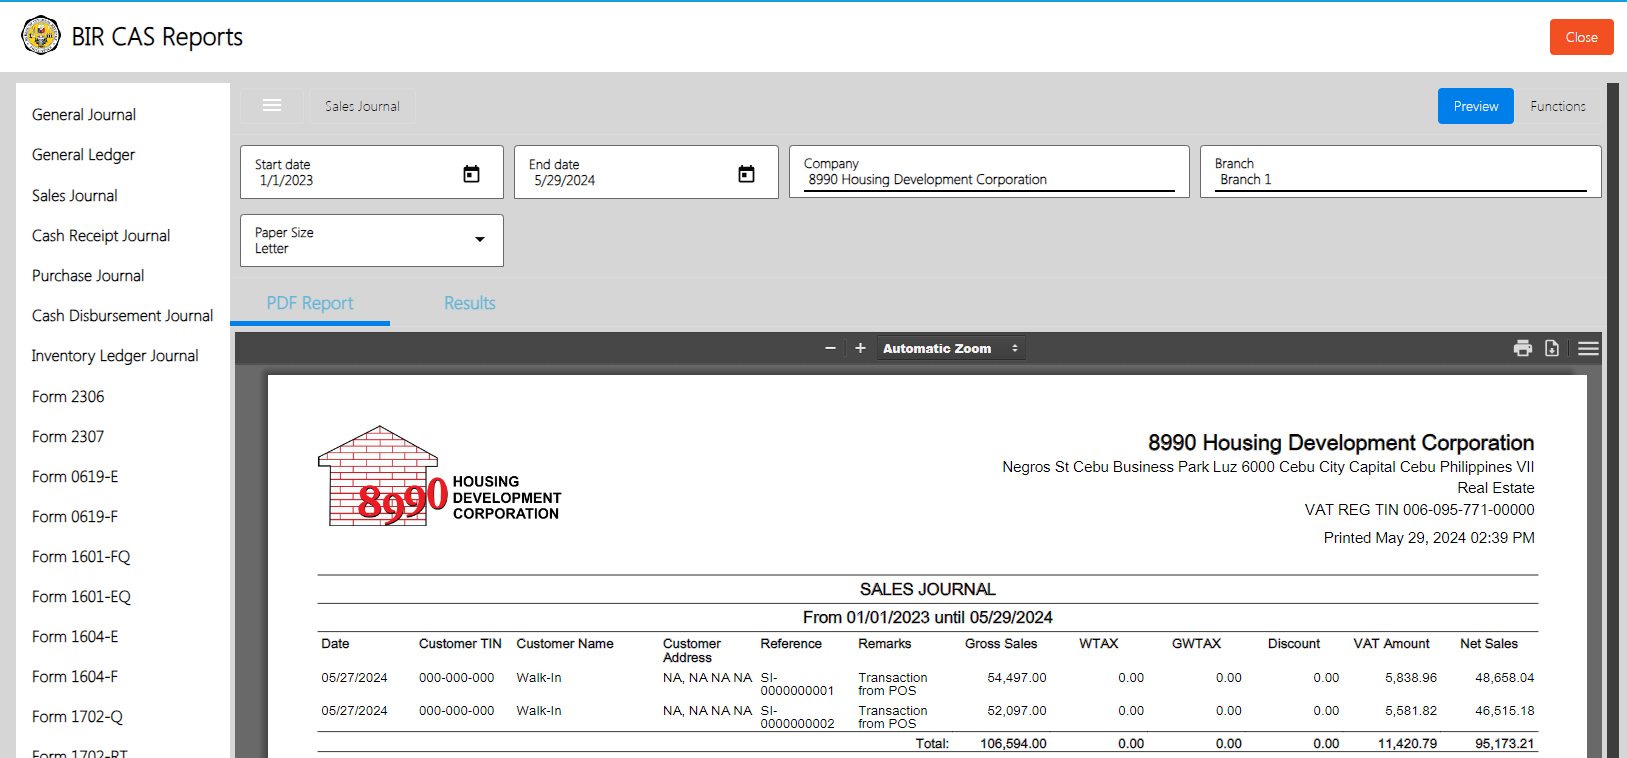Click the SALES JOURNAL report heading
The height and width of the screenshot is (758, 1627).
tap(928, 590)
